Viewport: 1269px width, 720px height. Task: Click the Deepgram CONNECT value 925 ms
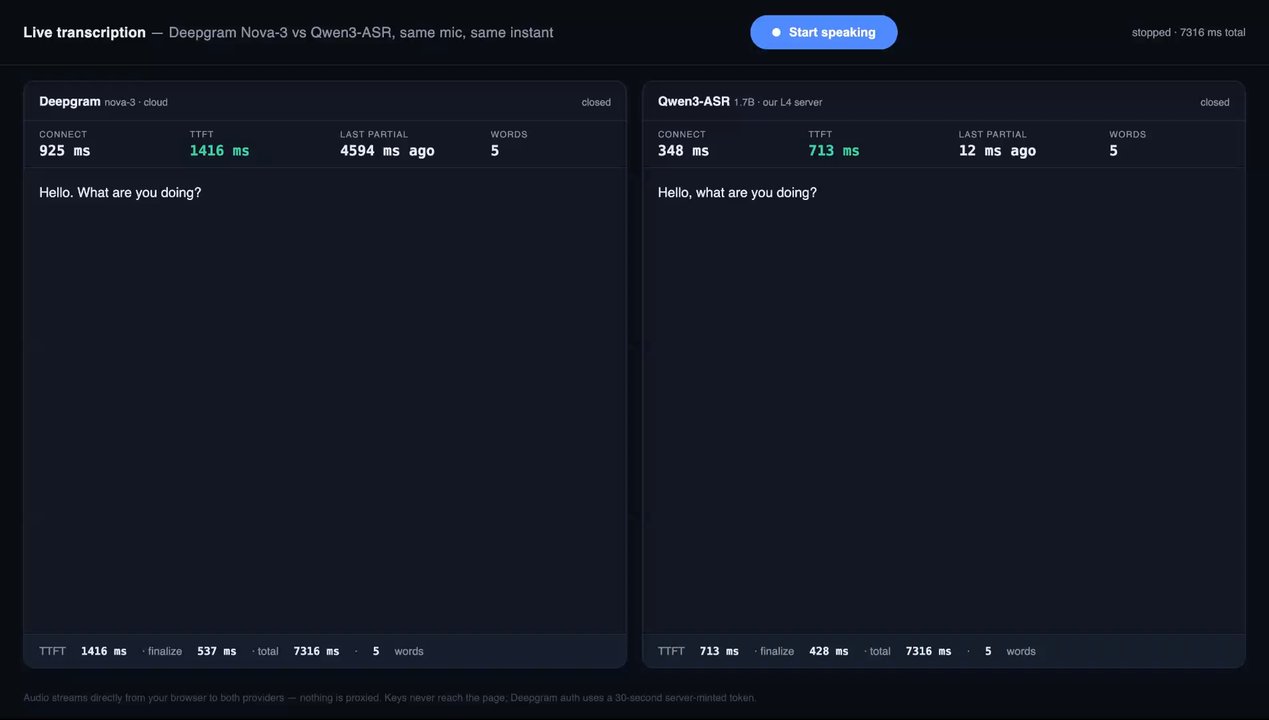[64, 150]
